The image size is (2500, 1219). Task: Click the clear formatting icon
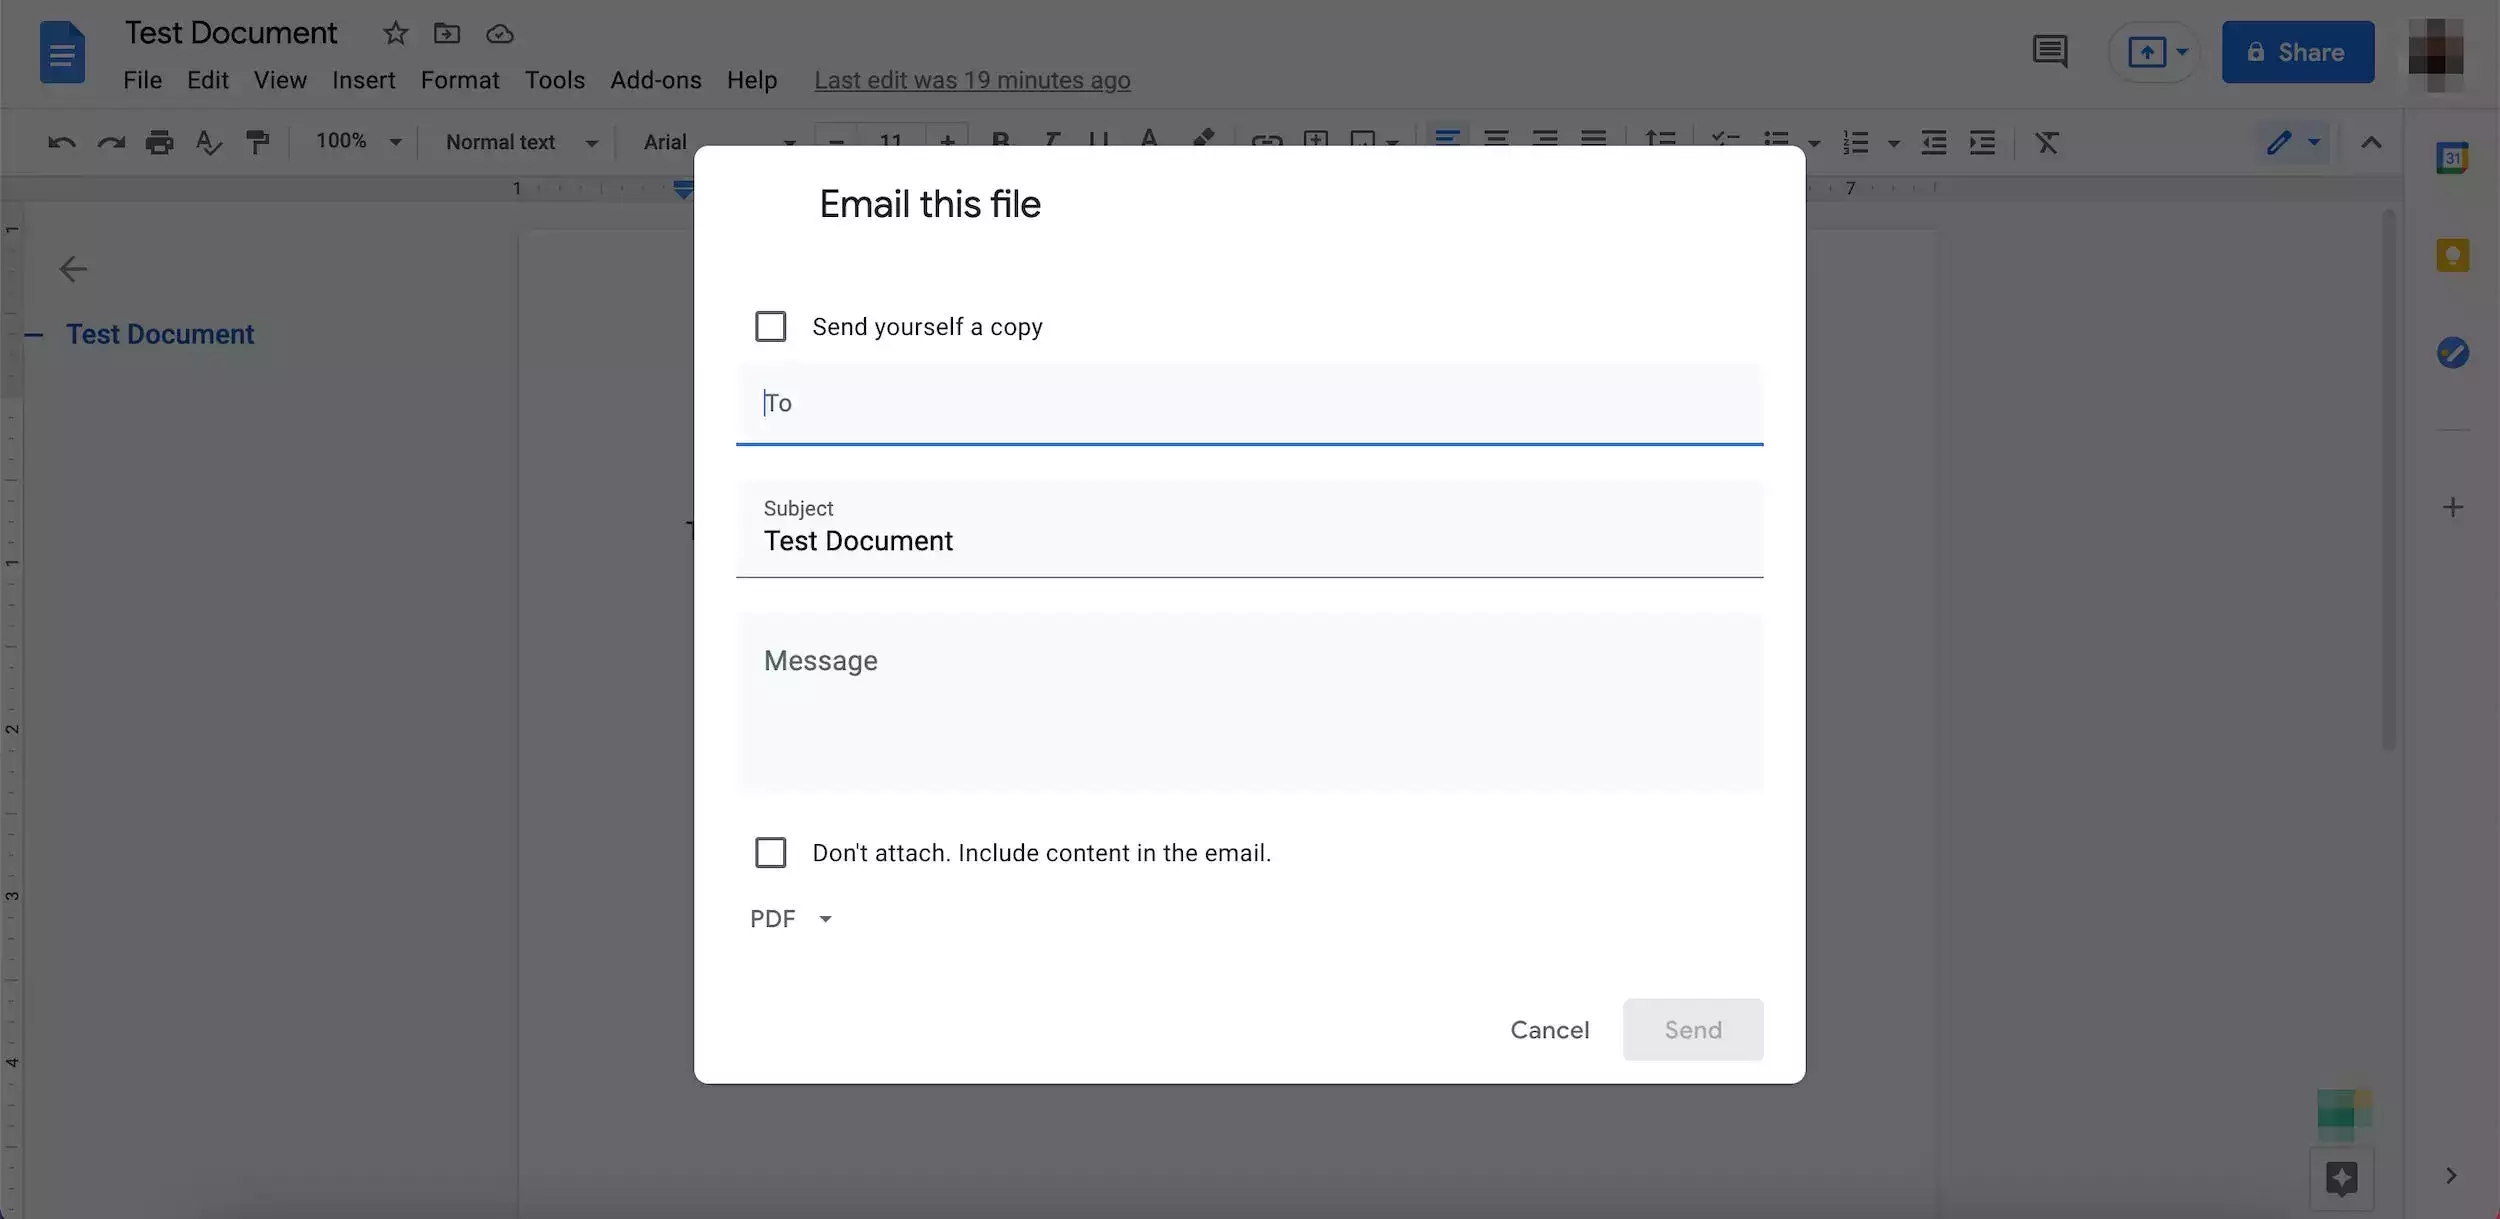coord(2046,142)
